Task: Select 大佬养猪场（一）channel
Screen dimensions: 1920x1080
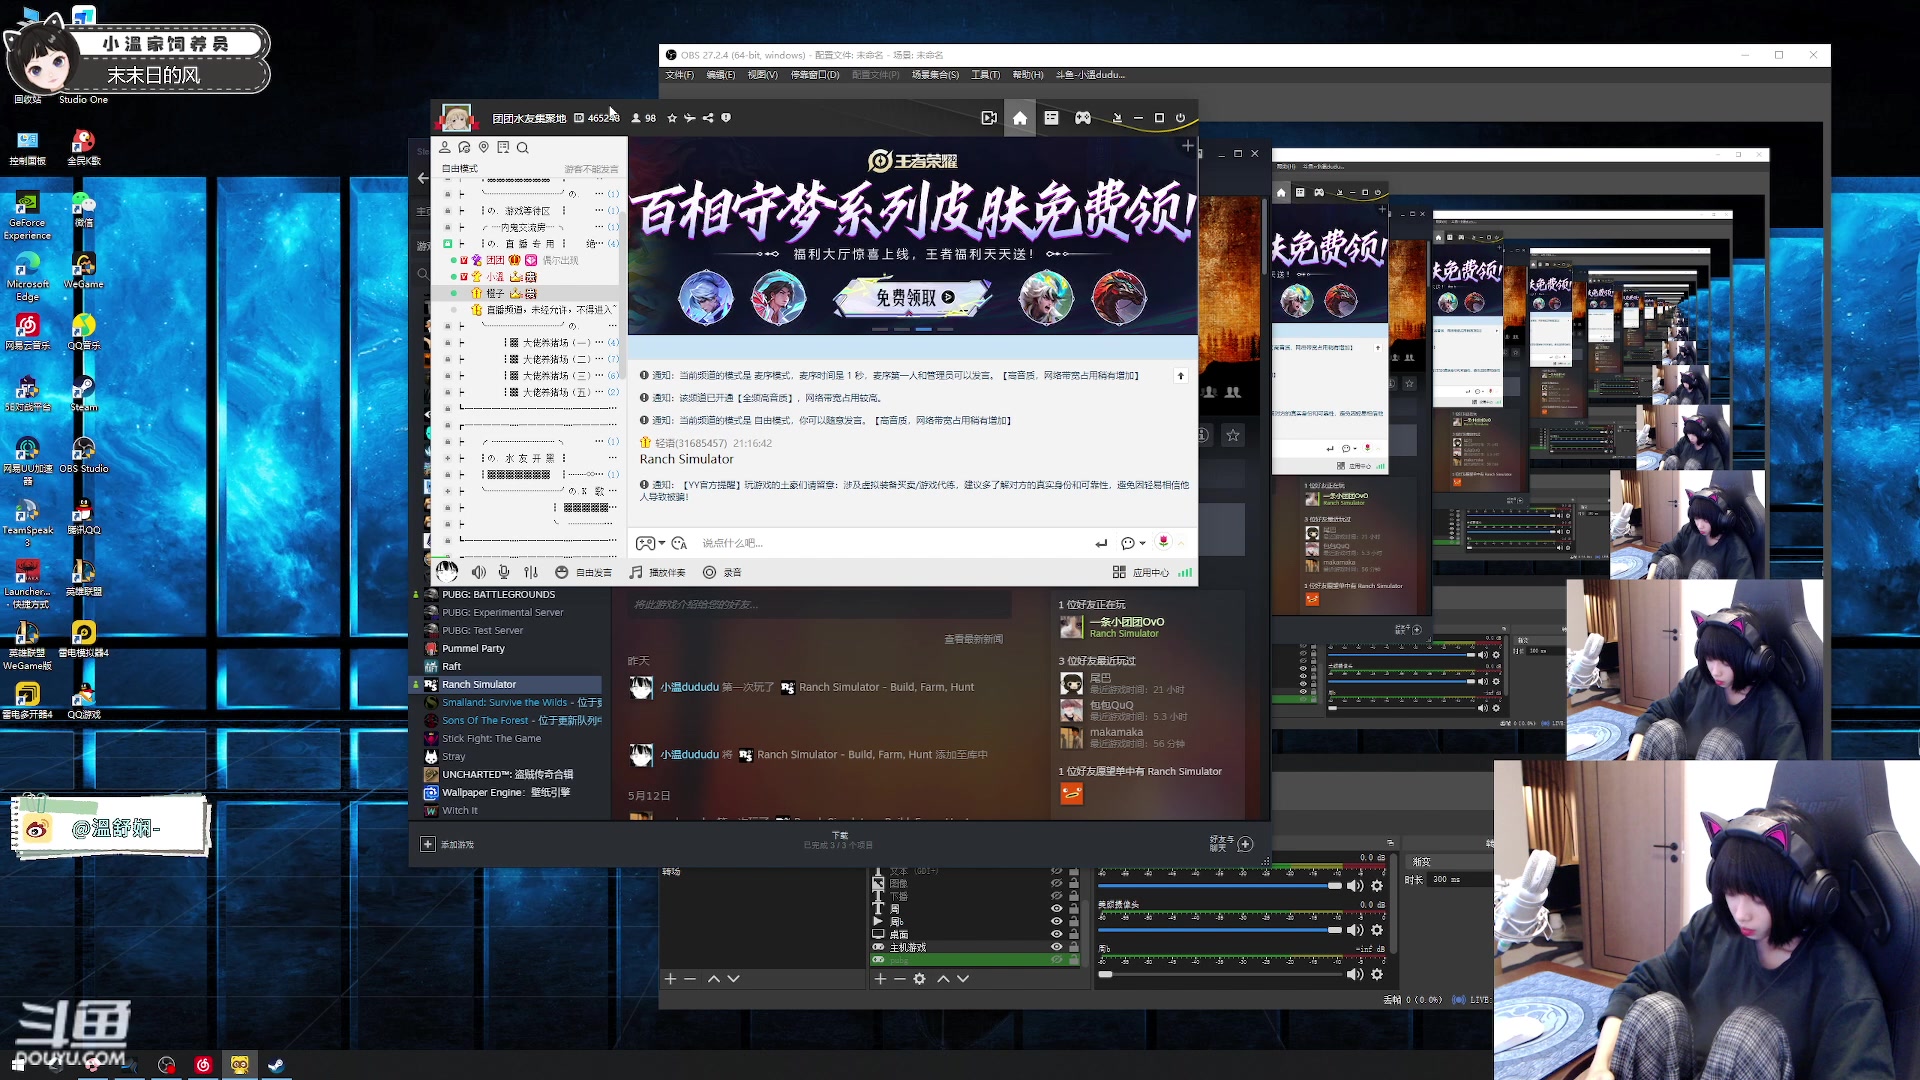Action: [x=556, y=342]
